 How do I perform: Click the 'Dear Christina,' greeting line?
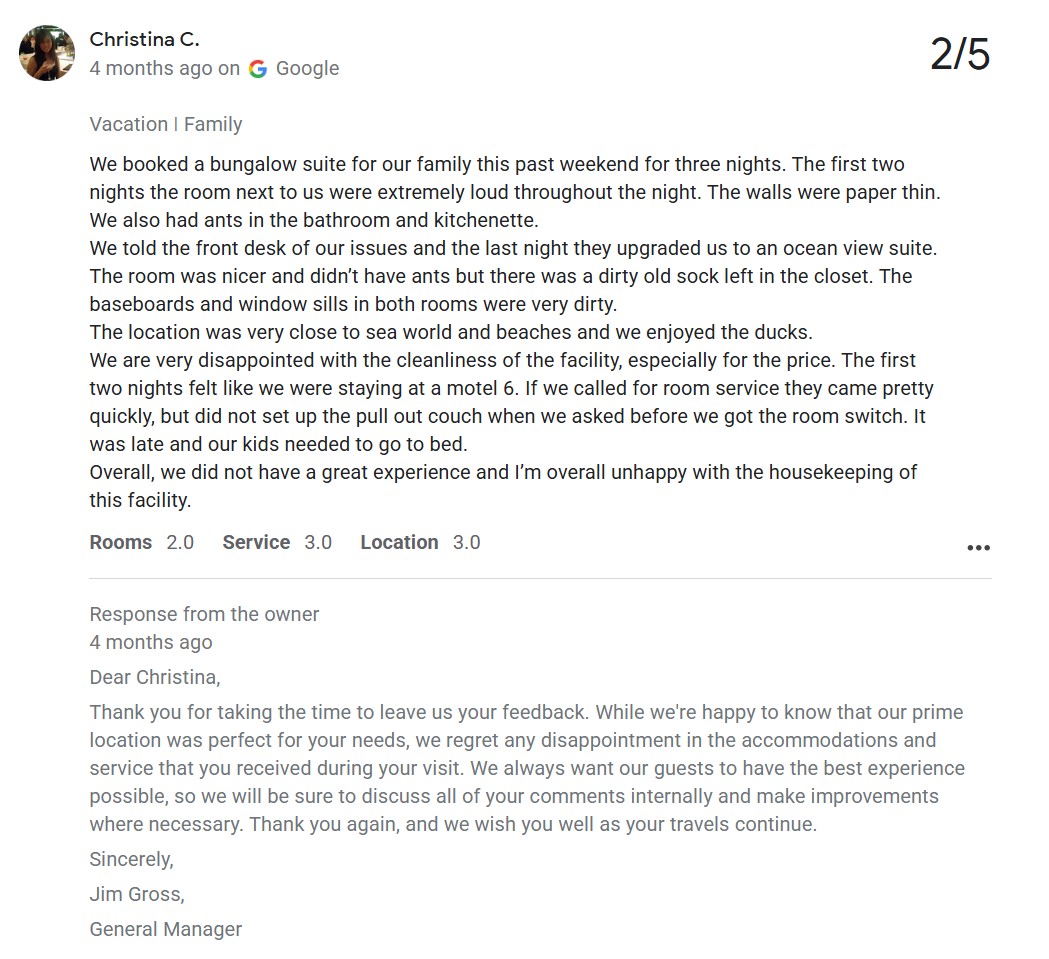[155, 677]
